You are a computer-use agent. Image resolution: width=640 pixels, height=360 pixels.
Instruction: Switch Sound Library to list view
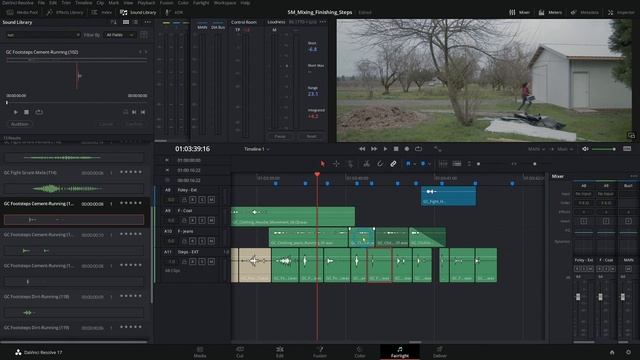(x=135, y=22)
